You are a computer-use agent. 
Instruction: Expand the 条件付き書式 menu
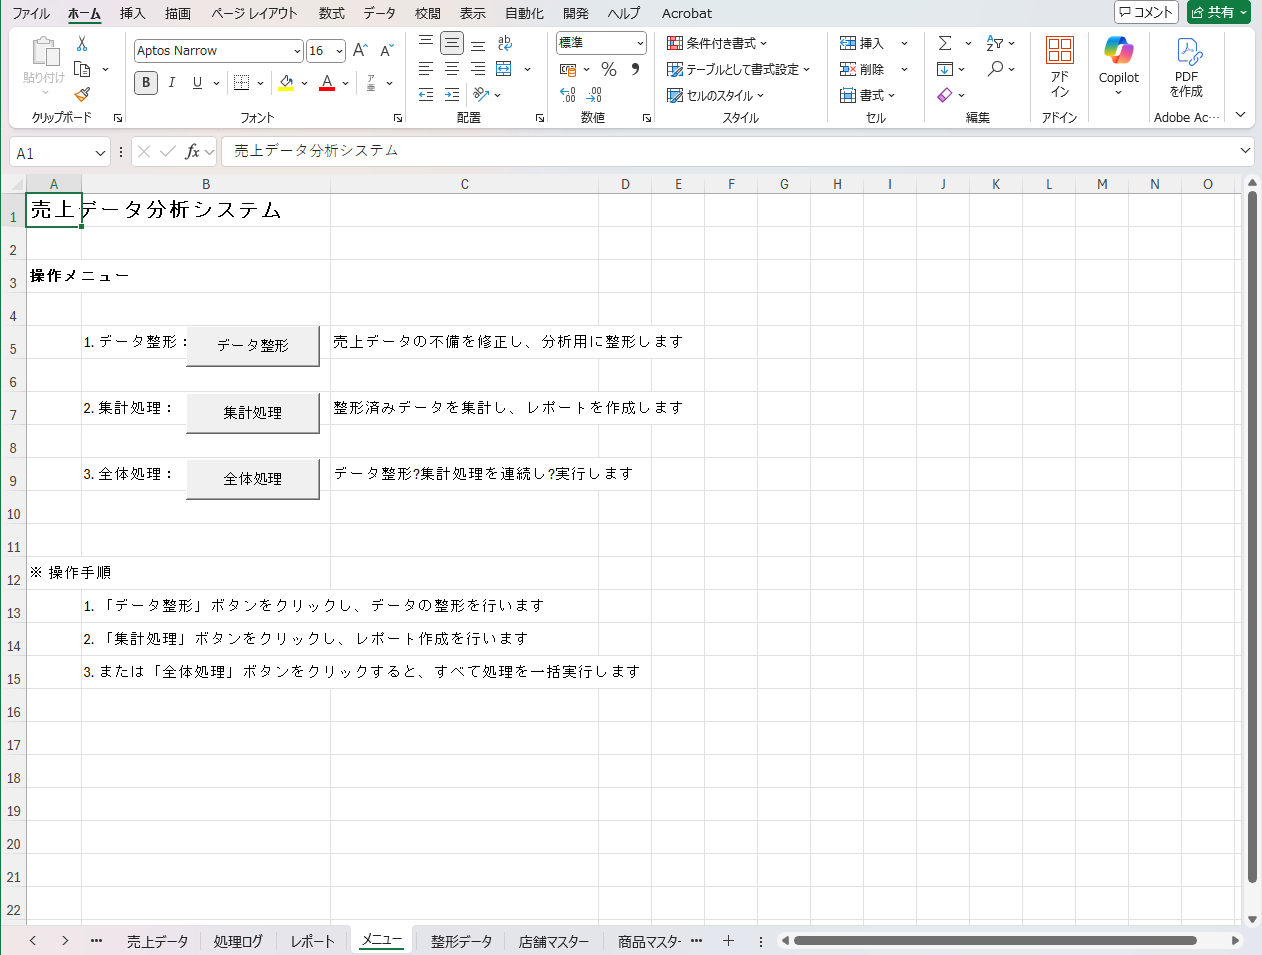click(x=716, y=43)
